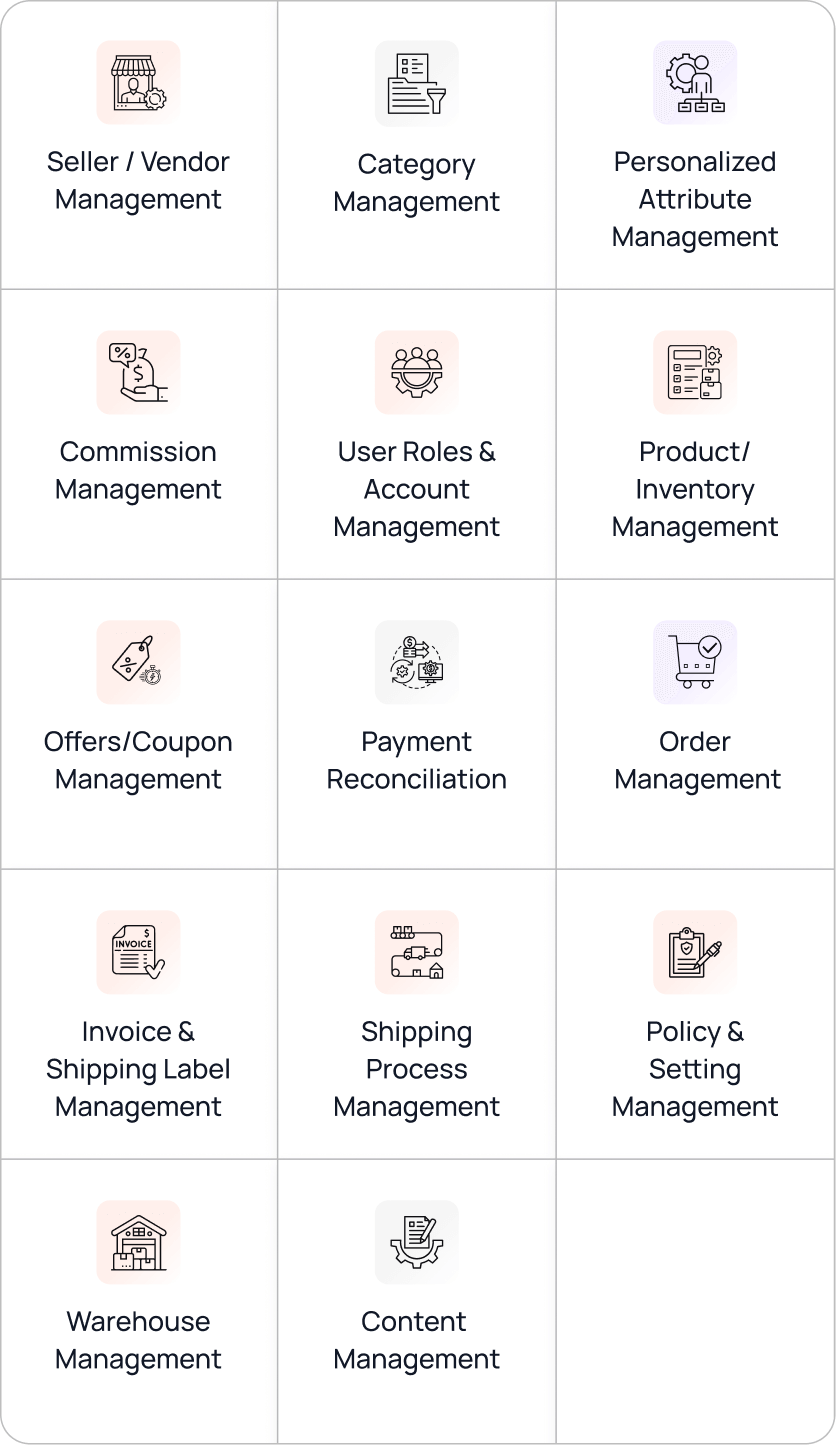This screenshot has height=1445, width=836.
Task: Open the "Commission Management" text label
Action: 138,470
